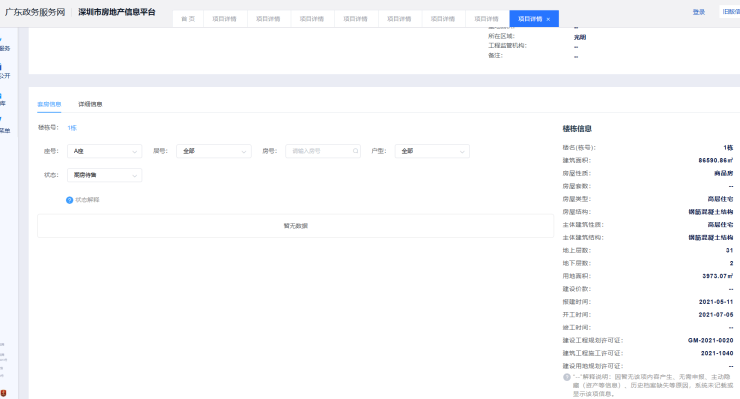Open the 层号 dropdown showing 全部
The image size is (740, 399).
pyautogui.click(x=214, y=151)
